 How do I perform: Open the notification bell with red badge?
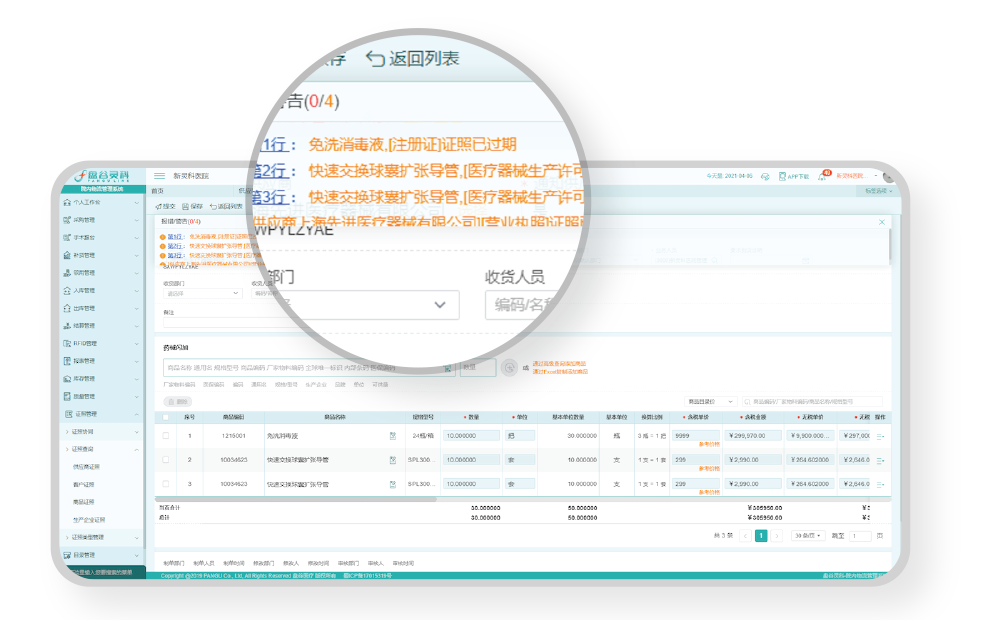822,175
